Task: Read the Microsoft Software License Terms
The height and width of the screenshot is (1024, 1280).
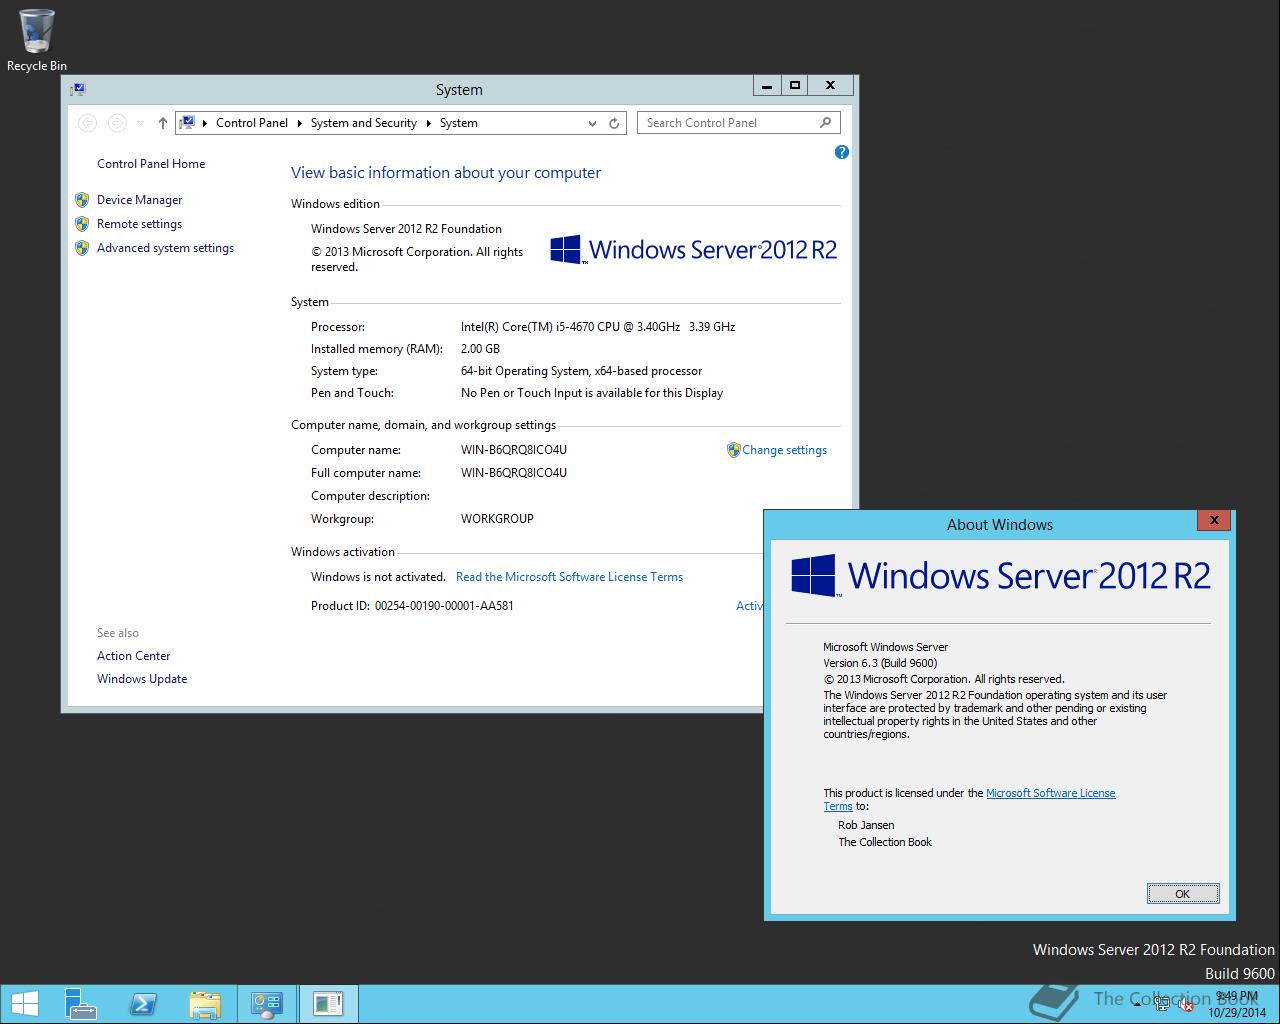Action: tap(569, 577)
